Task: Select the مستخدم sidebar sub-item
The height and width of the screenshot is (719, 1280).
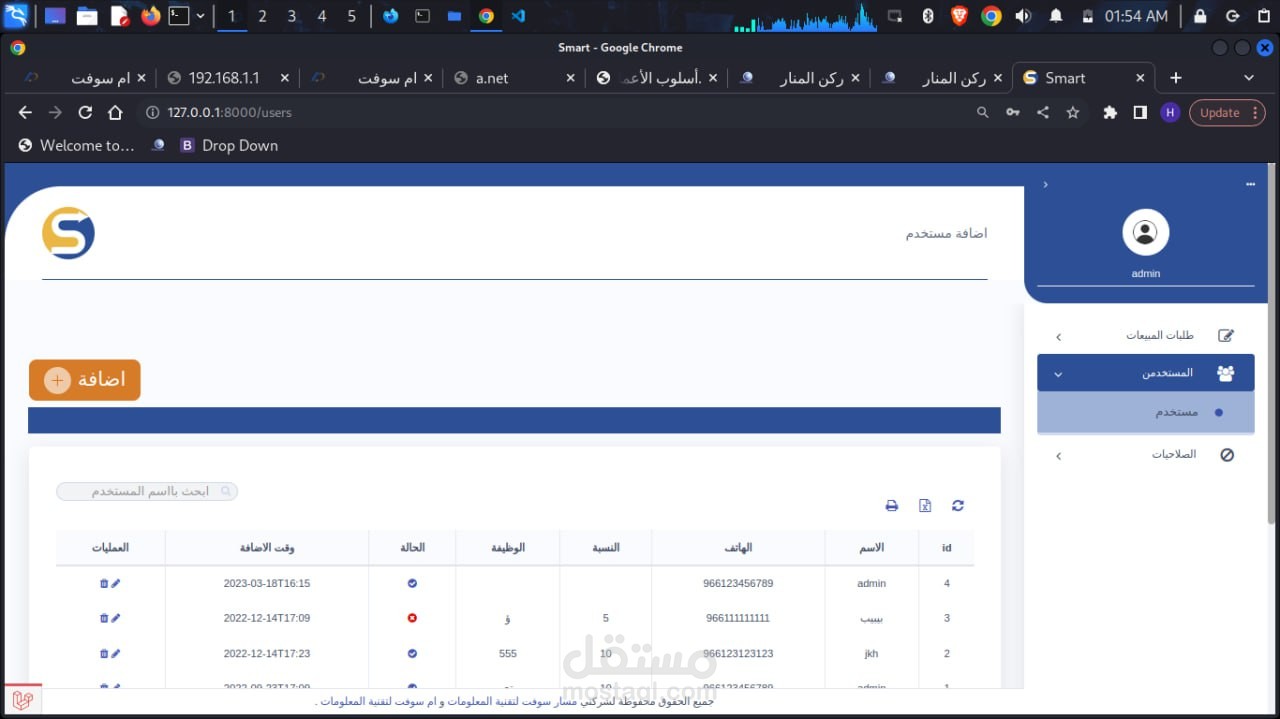Action: [1145, 412]
